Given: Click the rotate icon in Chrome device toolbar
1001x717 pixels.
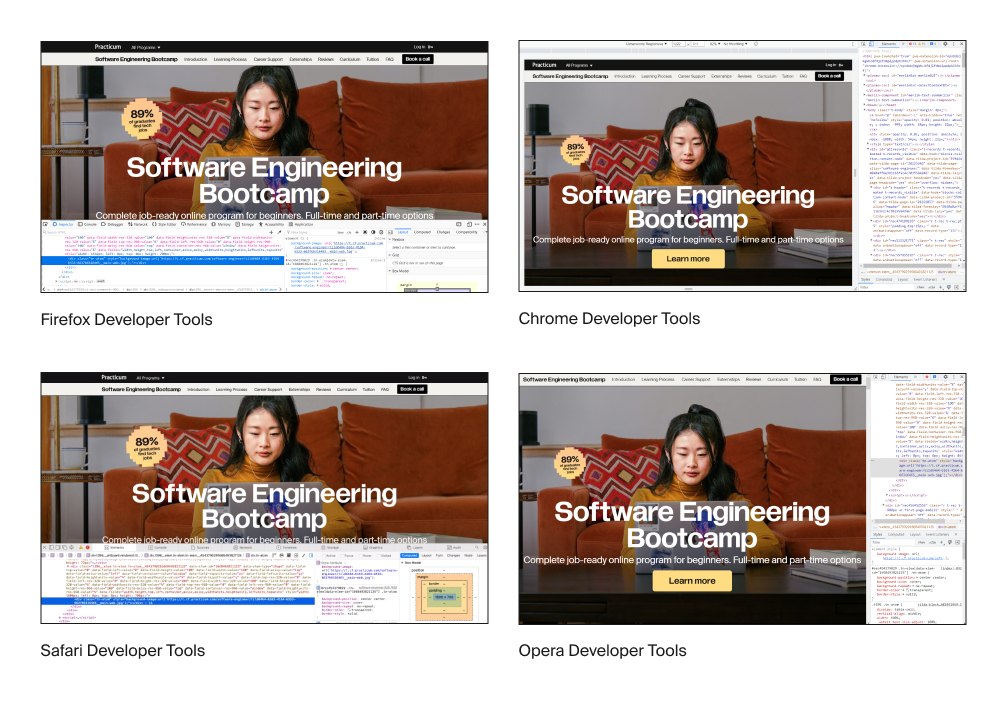Looking at the screenshot, I should (756, 44).
